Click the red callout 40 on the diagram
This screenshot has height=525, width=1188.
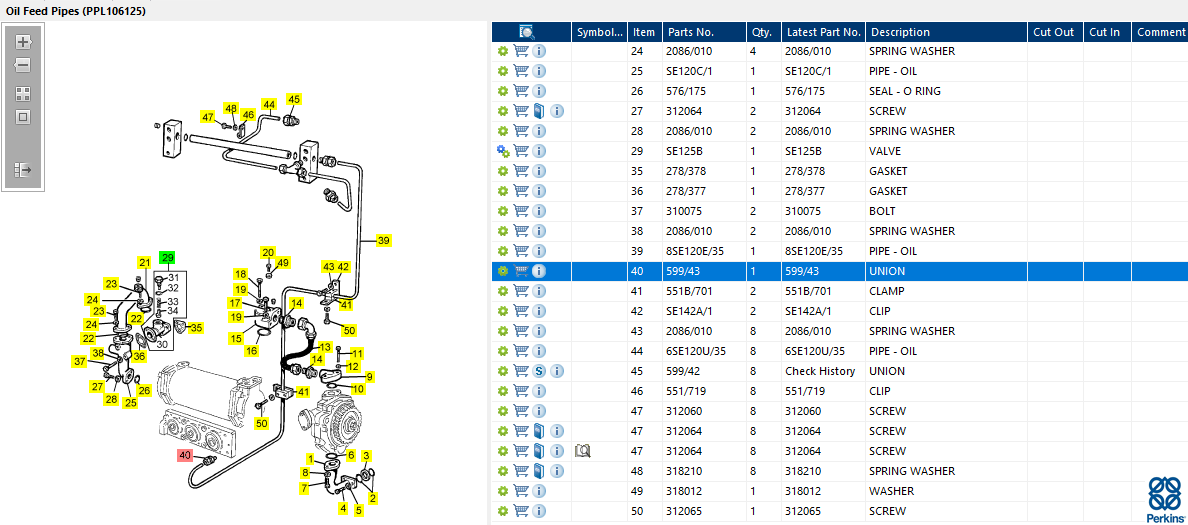[186, 455]
